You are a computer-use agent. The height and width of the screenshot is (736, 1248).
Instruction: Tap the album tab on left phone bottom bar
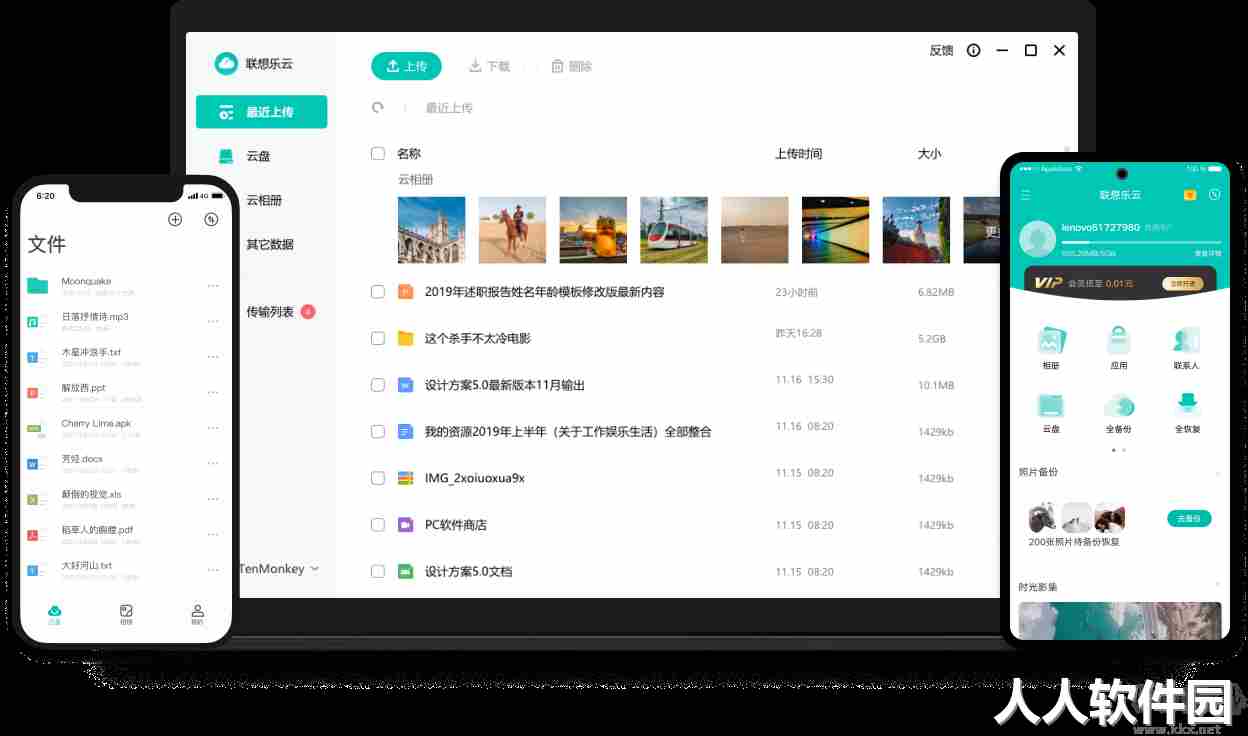(x=126, y=614)
